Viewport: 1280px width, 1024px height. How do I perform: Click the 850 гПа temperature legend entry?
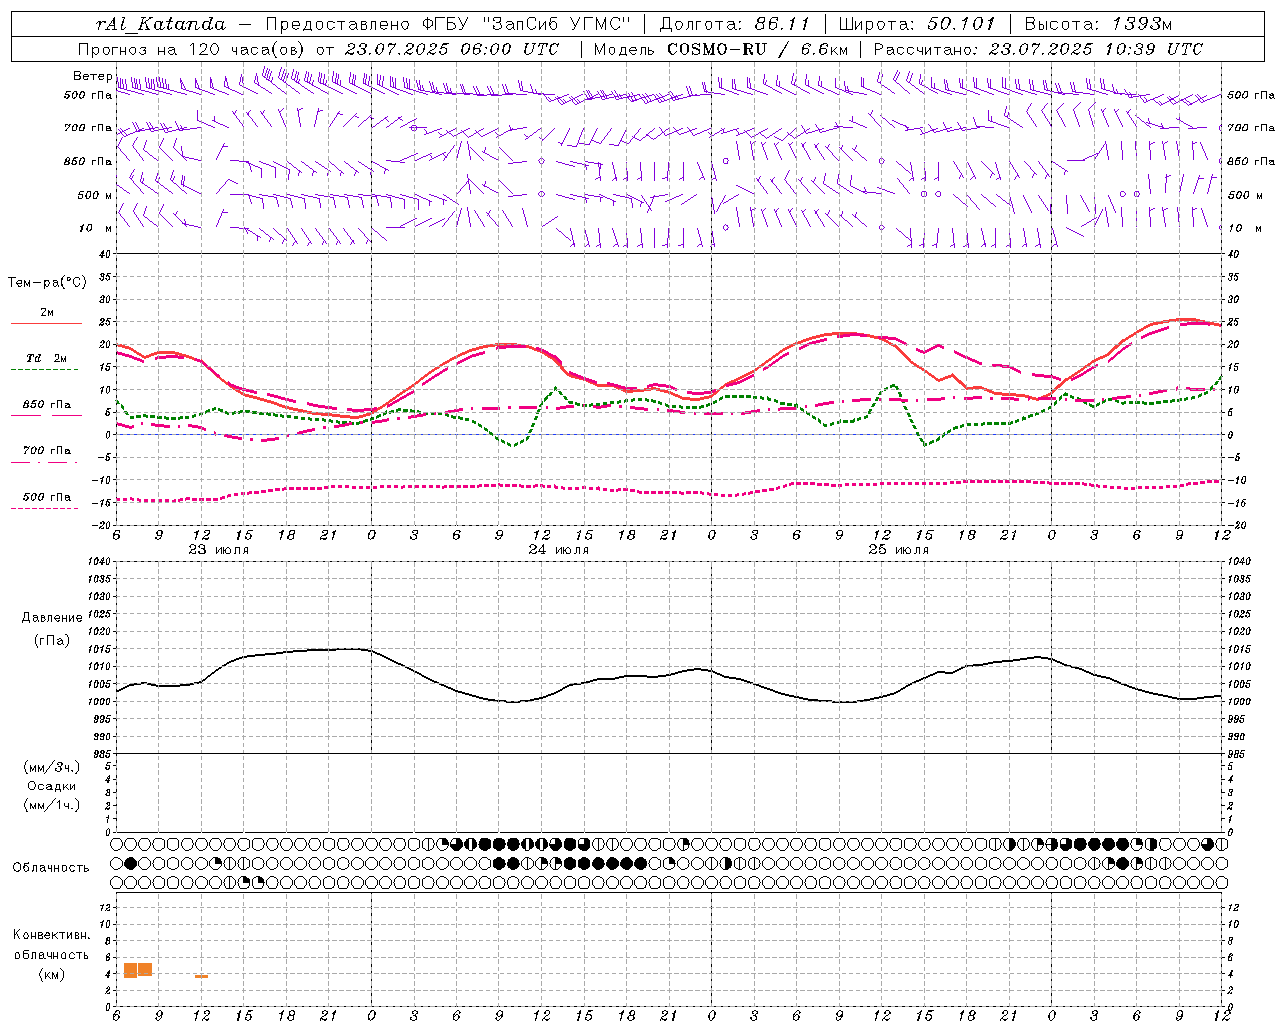pos(47,408)
